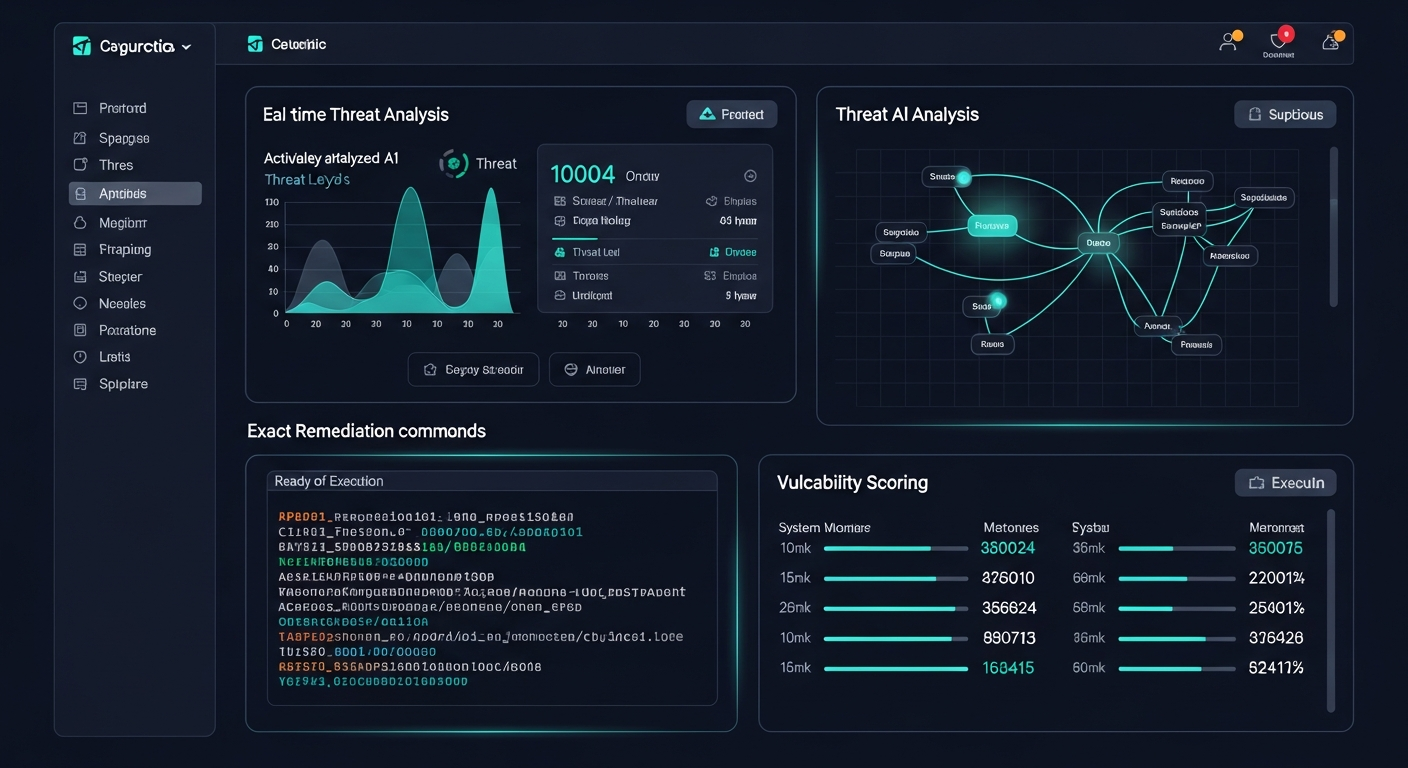This screenshot has height=768, width=1408.
Task: Click the Suptious button
Action: (1285, 114)
